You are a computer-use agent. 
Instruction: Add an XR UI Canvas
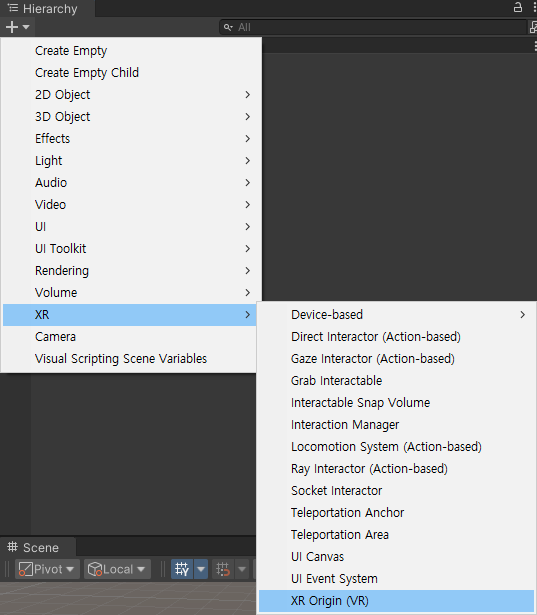[397, 556]
